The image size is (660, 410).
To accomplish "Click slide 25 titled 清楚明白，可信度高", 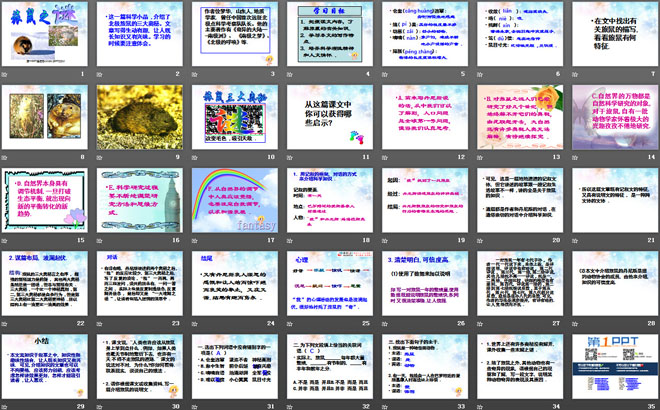I will [423, 284].
